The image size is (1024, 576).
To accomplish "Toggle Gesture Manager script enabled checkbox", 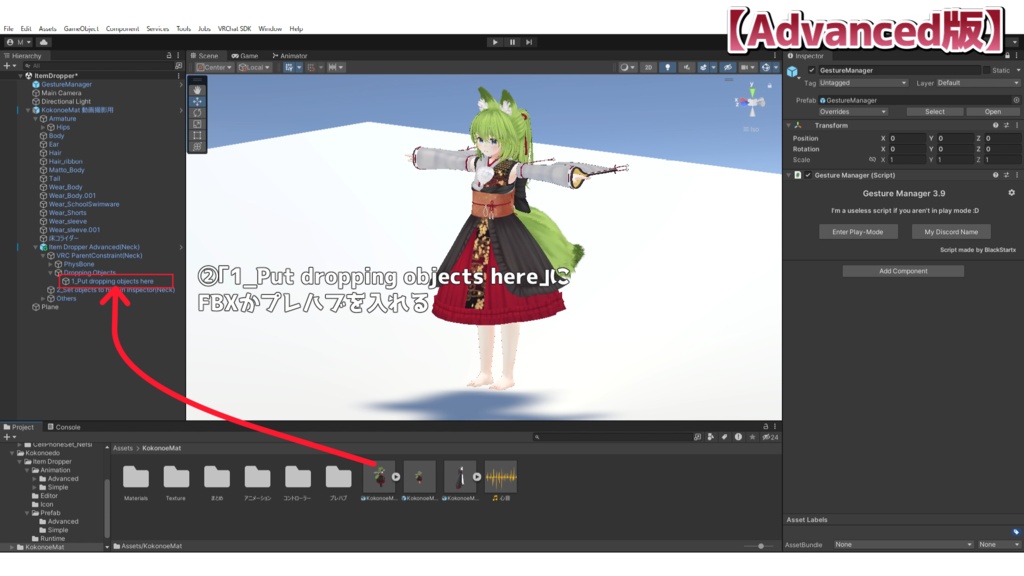I will tap(808, 175).
